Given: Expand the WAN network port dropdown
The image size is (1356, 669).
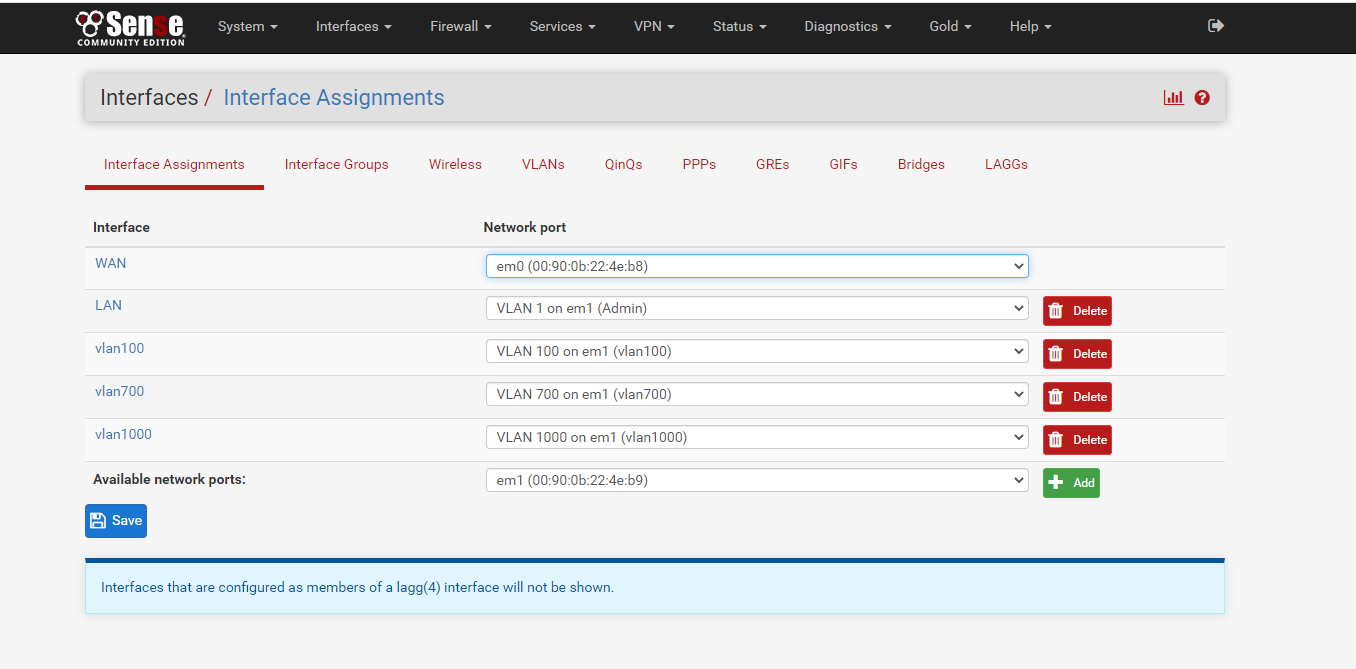Looking at the screenshot, I should tap(757, 266).
